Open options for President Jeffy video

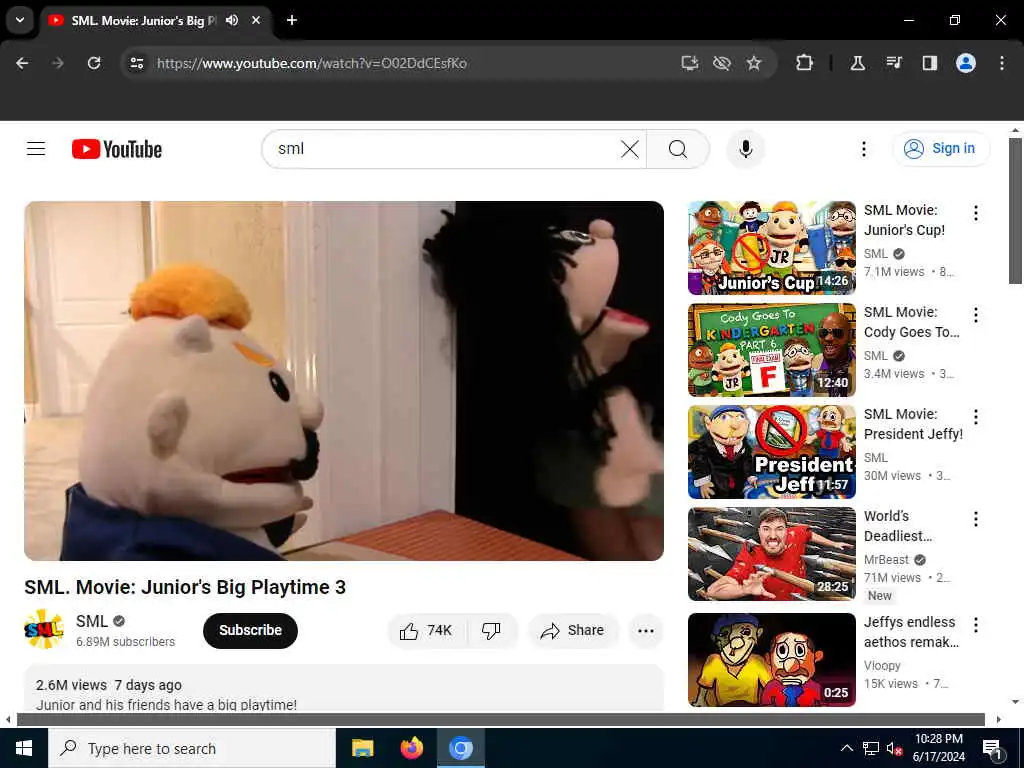tap(975, 417)
